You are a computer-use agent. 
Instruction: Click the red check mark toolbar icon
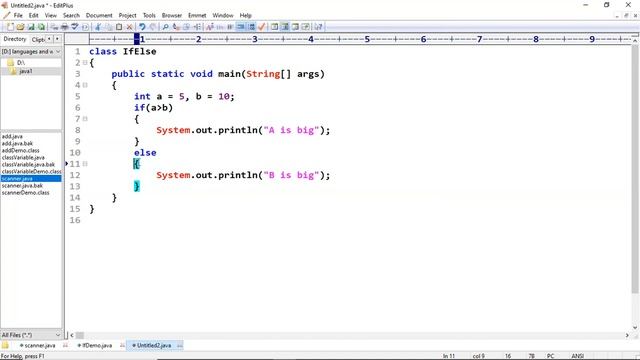click(x=262, y=27)
